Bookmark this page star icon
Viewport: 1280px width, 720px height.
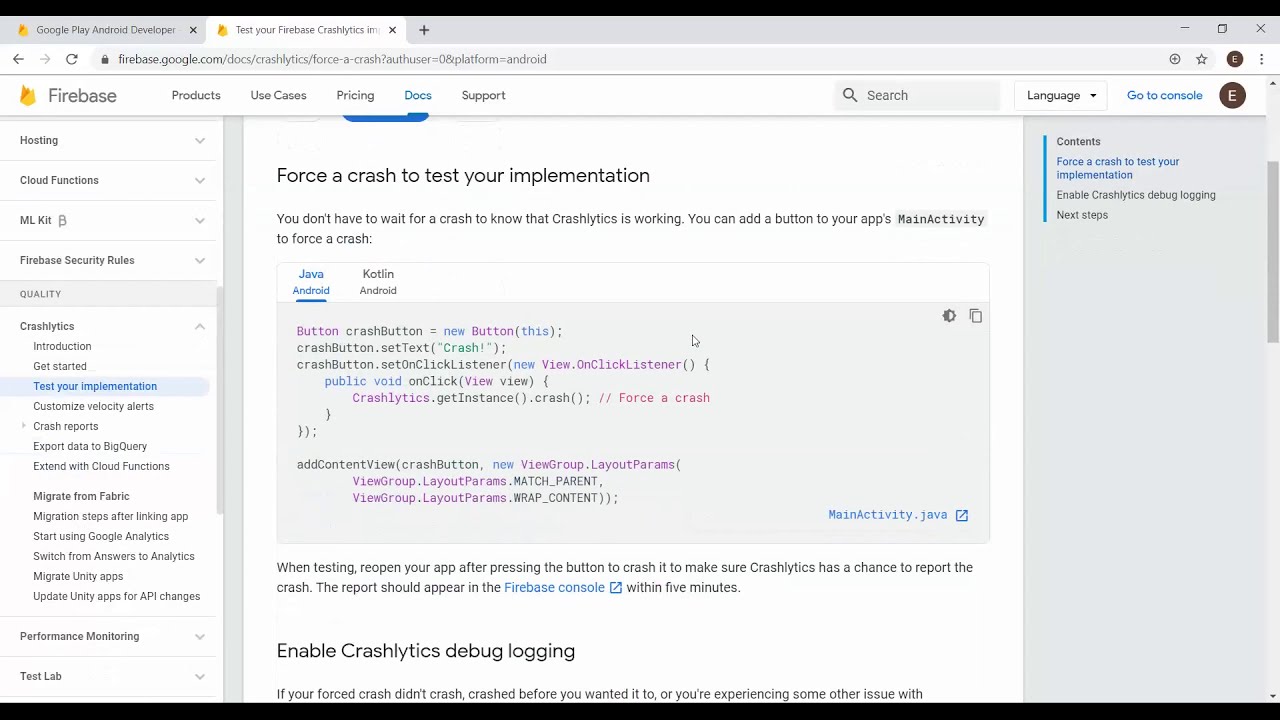1202,59
